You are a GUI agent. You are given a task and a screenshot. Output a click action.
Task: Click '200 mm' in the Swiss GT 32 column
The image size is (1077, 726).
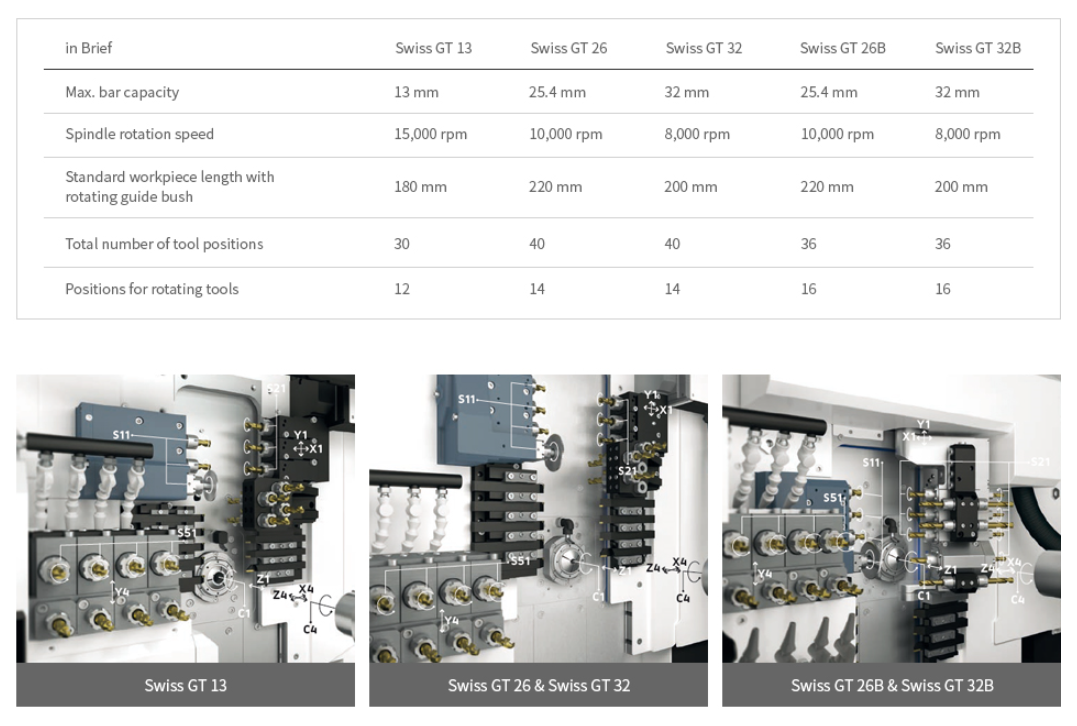pos(690,187)
